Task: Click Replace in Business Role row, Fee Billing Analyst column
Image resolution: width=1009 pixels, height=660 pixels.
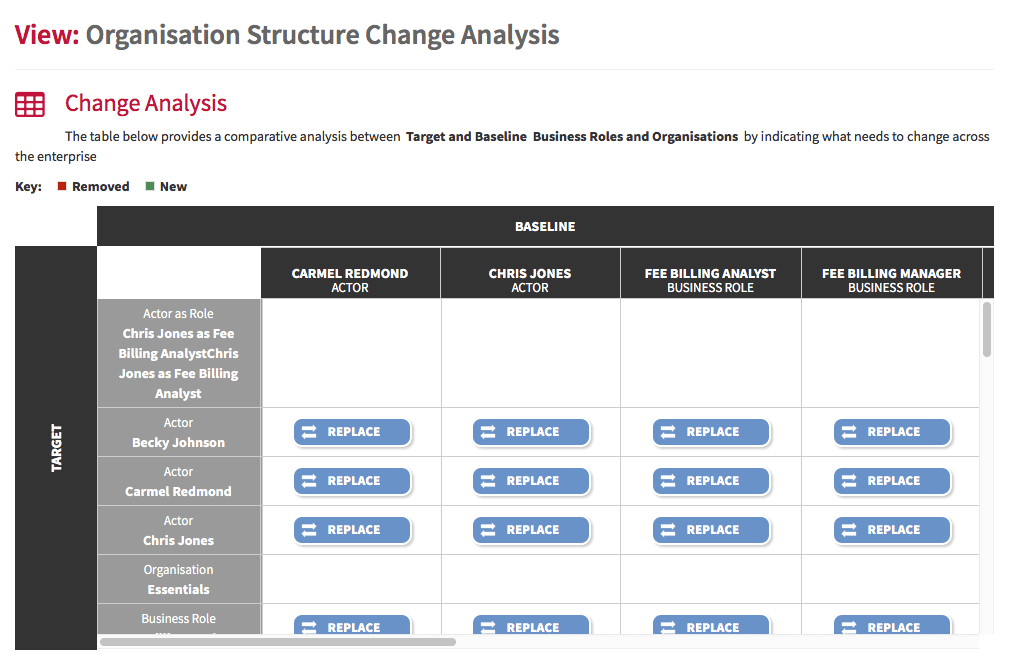Action: pyautogui.click(x=711, y=625)
